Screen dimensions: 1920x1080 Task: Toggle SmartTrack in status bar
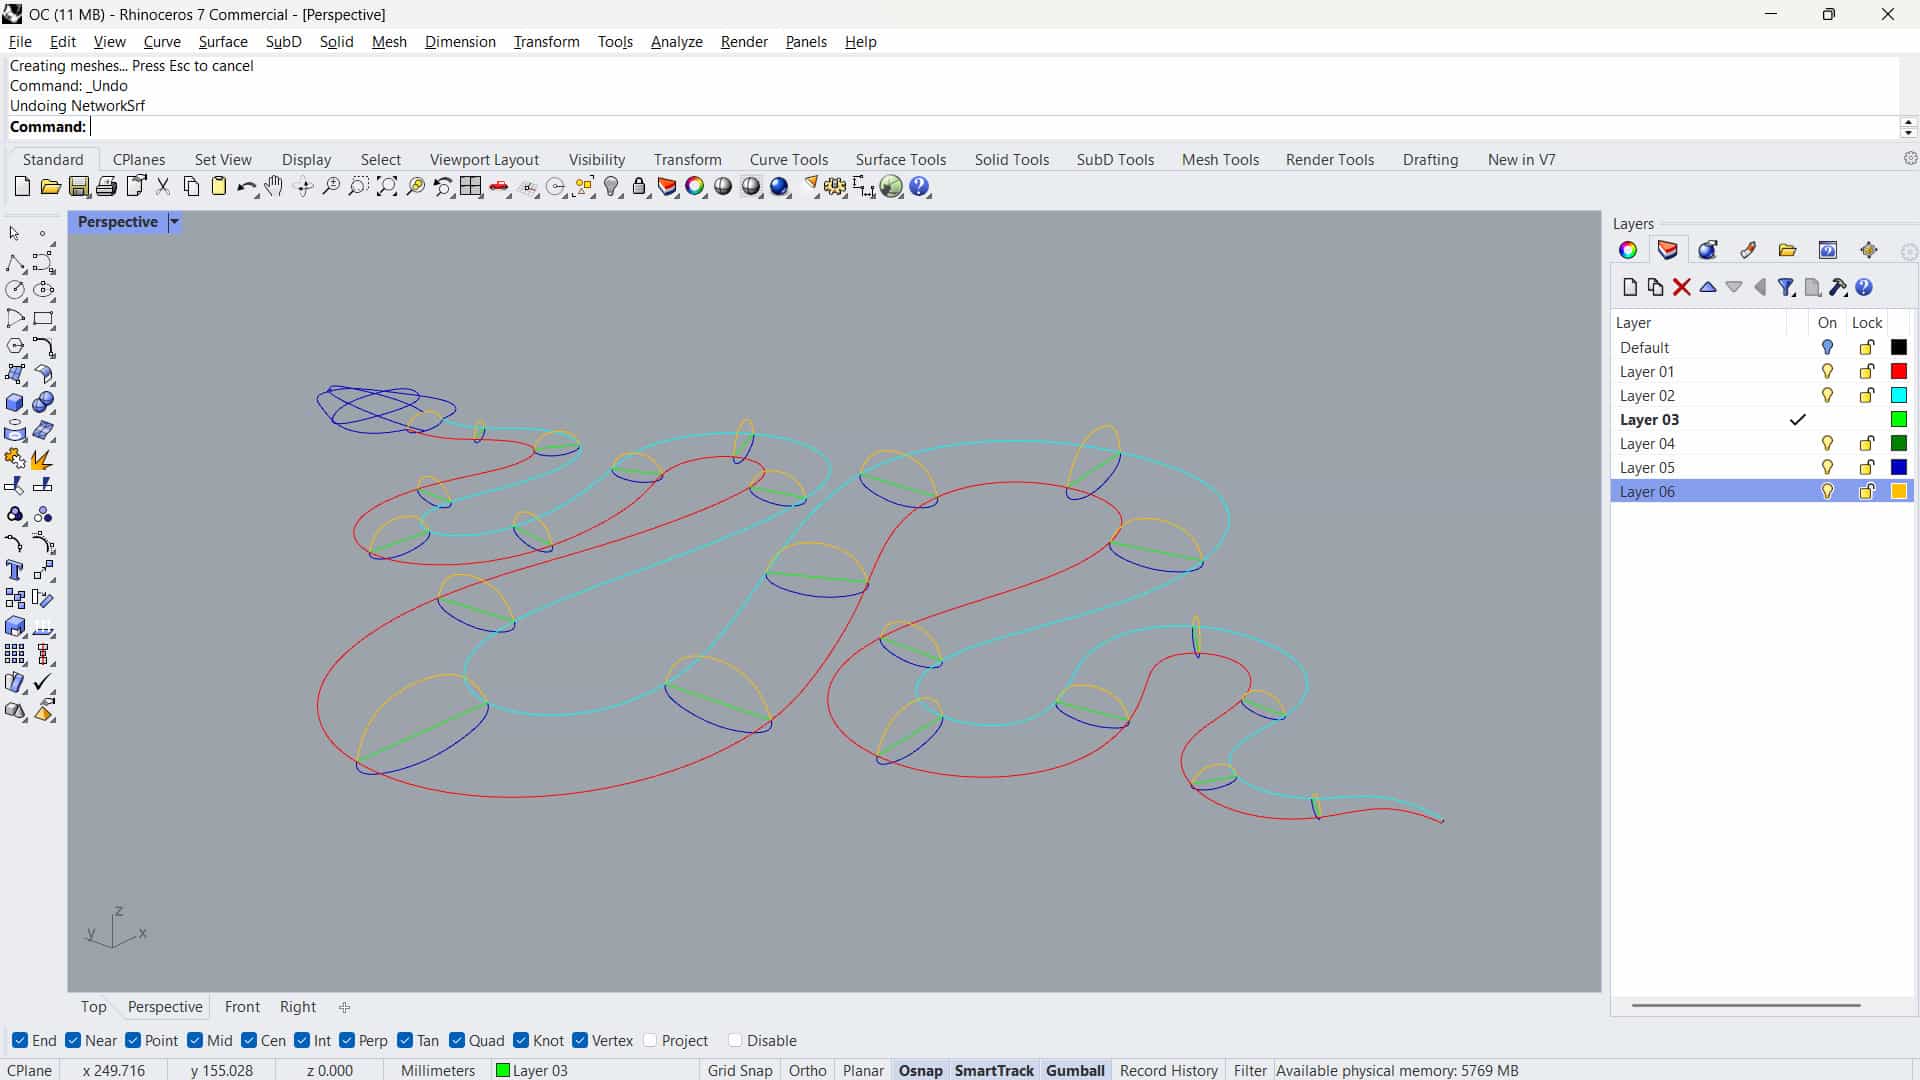coord(994,1070)
